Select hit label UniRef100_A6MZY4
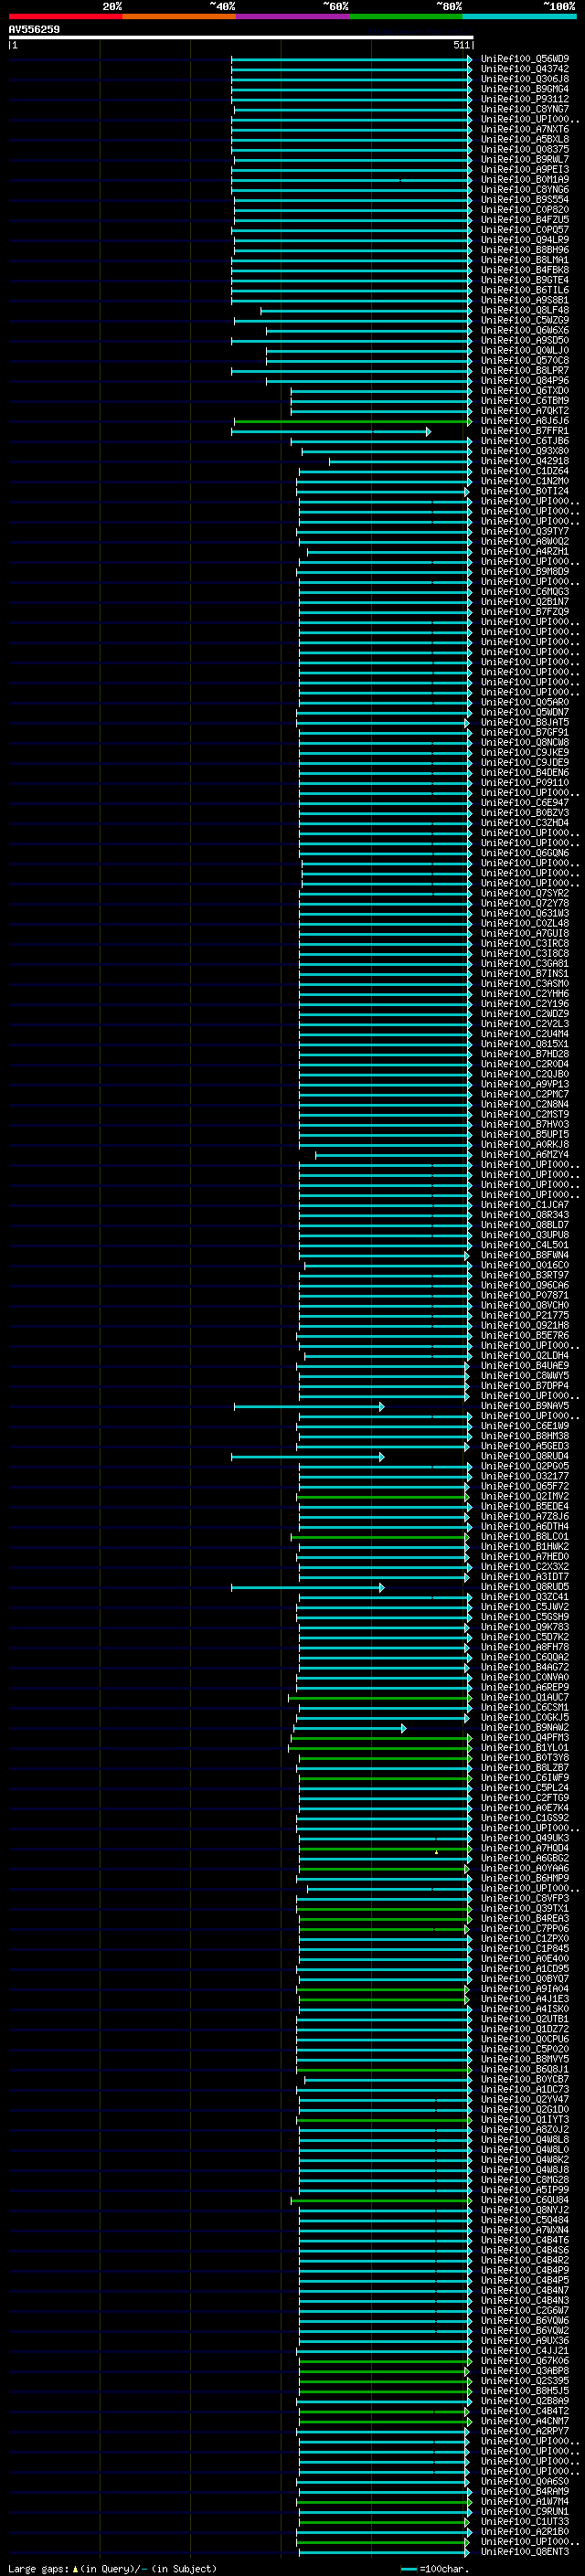 525,1155
